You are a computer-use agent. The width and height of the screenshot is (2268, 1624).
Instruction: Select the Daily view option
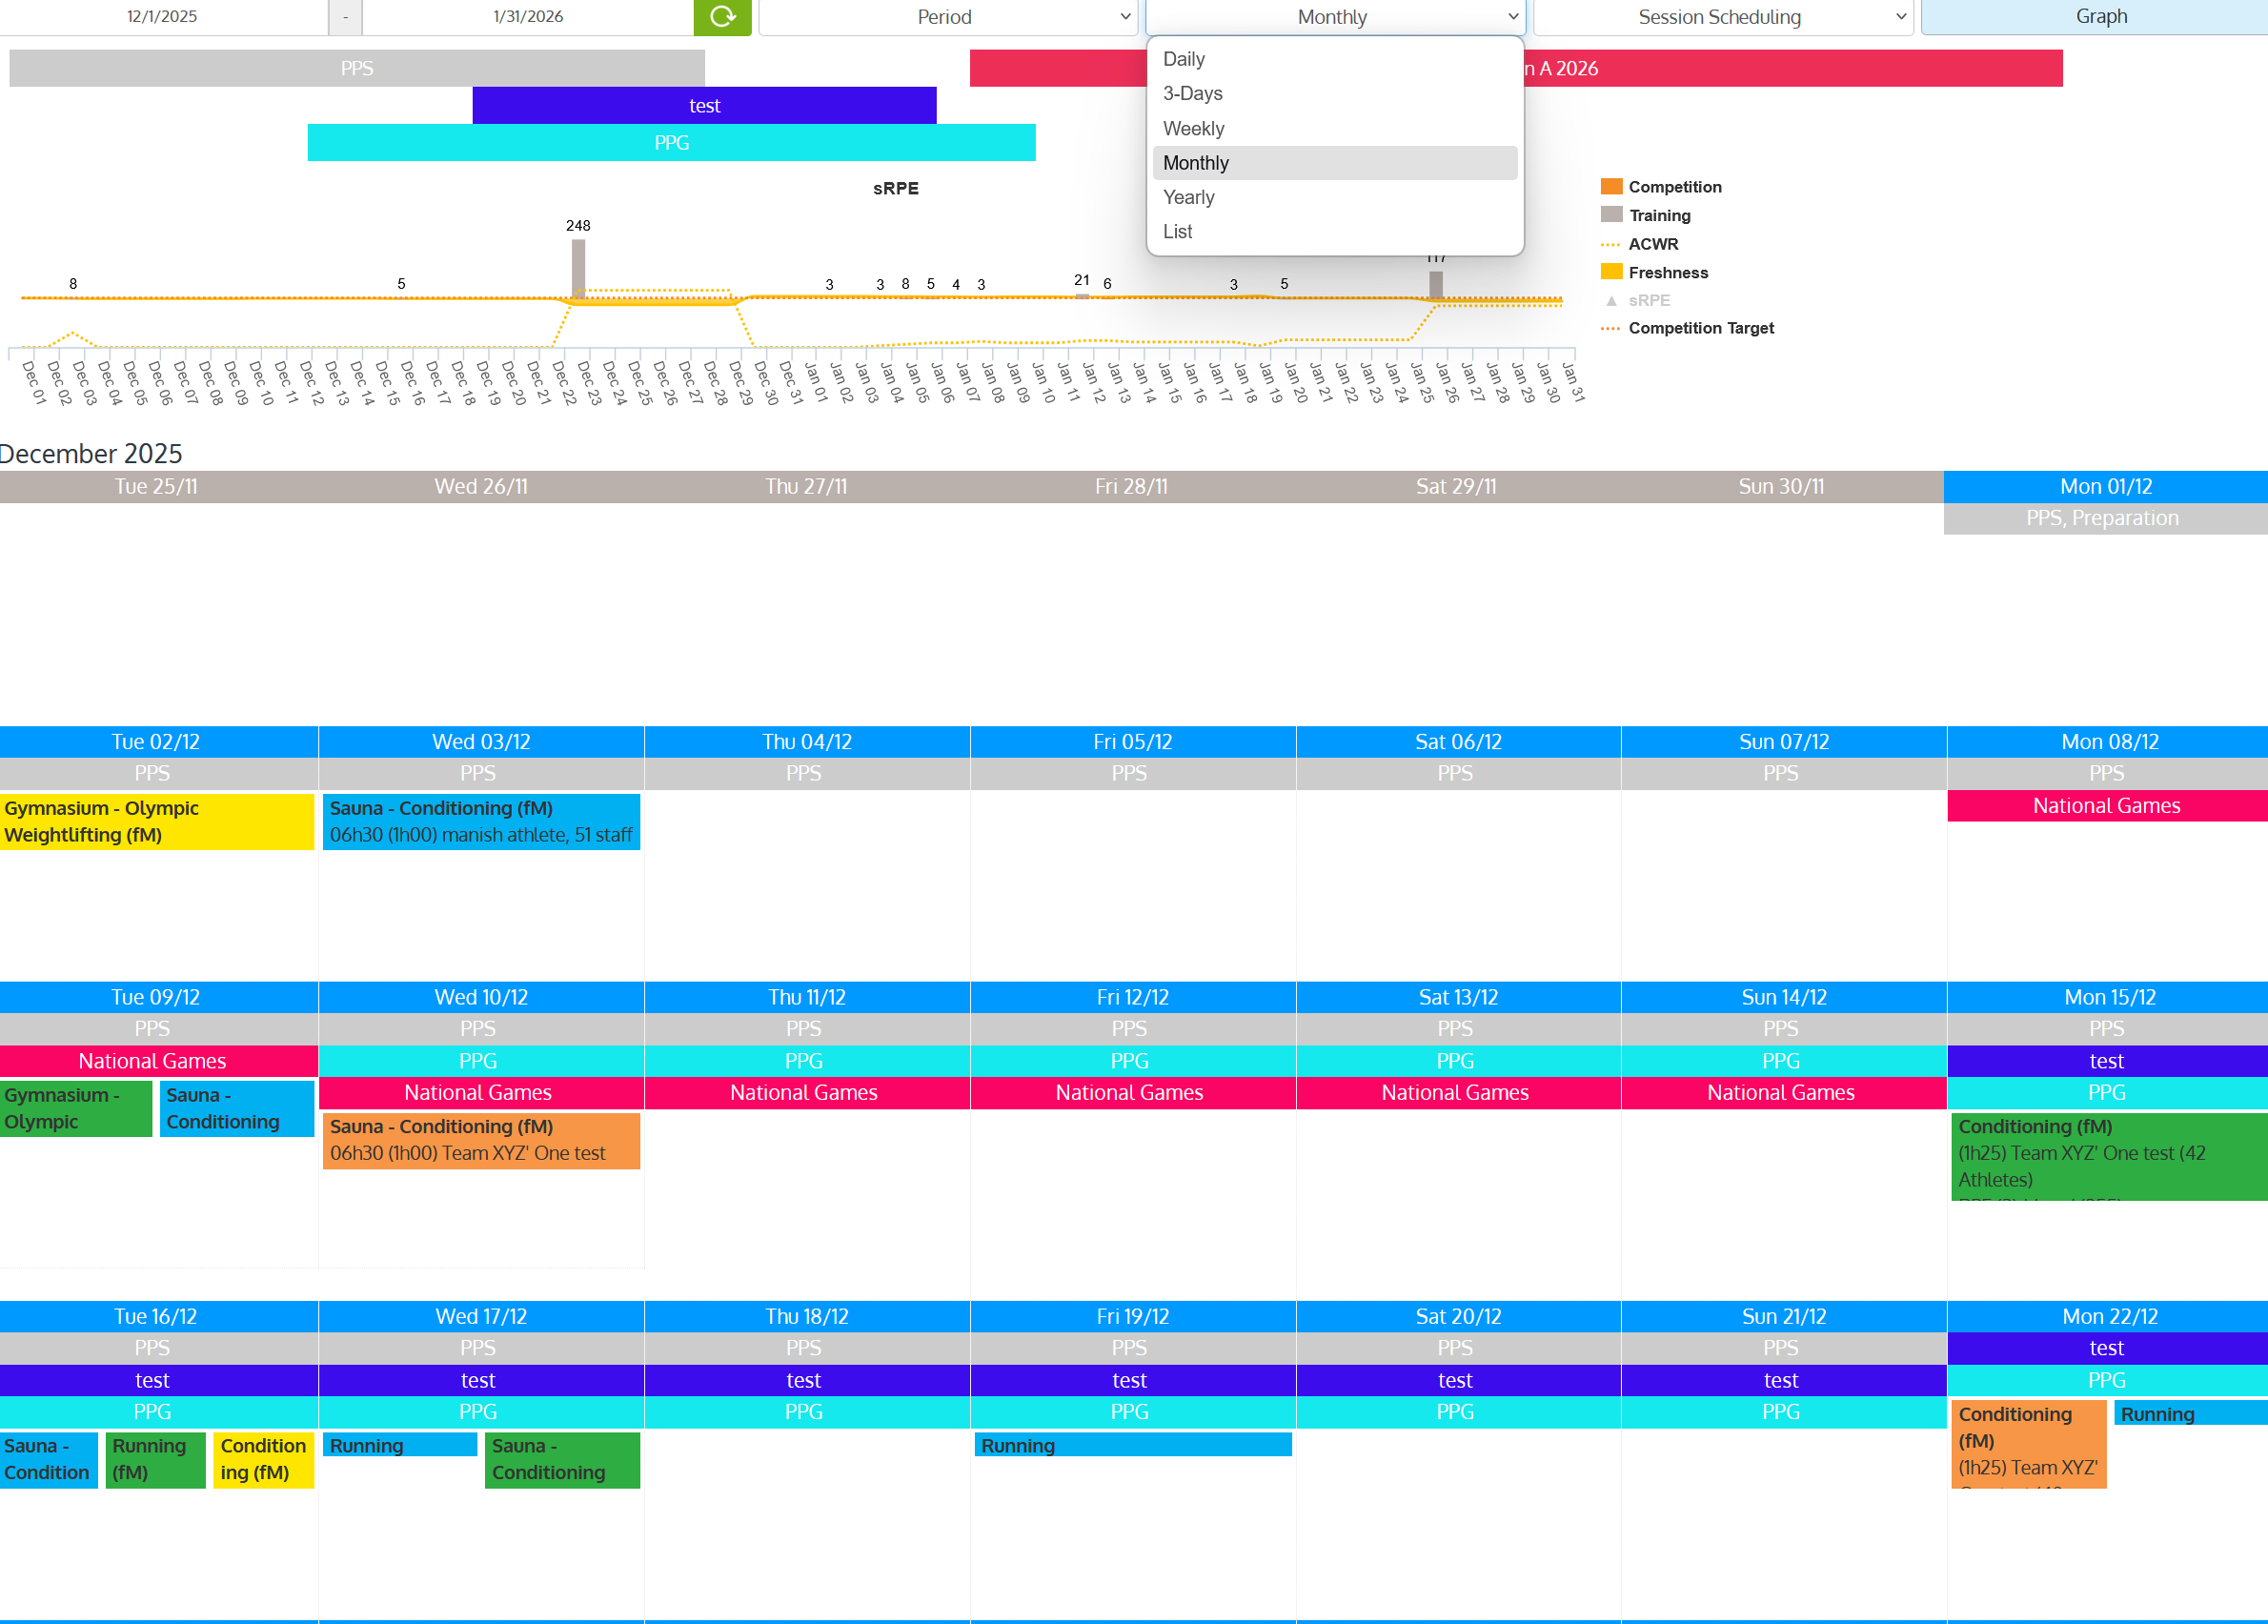click(1183, 59)
